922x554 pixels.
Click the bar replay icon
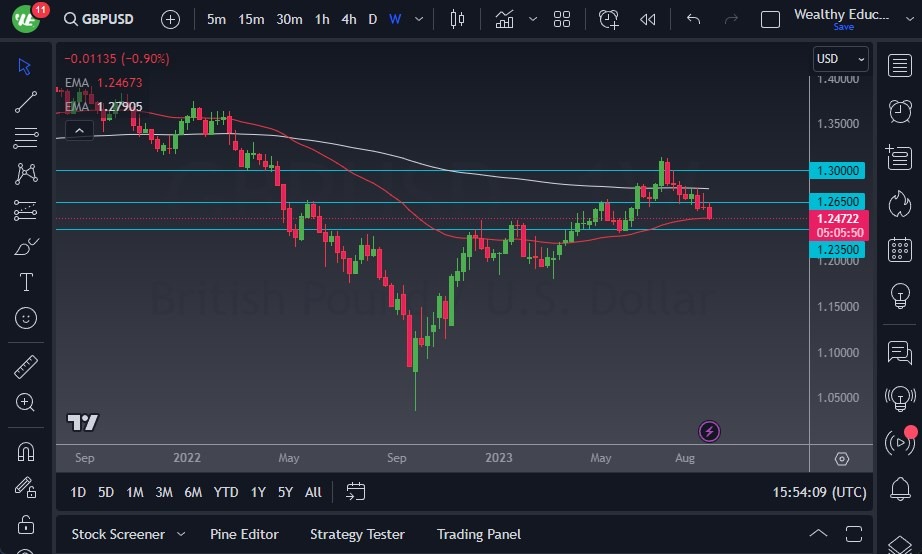[648, 19]
